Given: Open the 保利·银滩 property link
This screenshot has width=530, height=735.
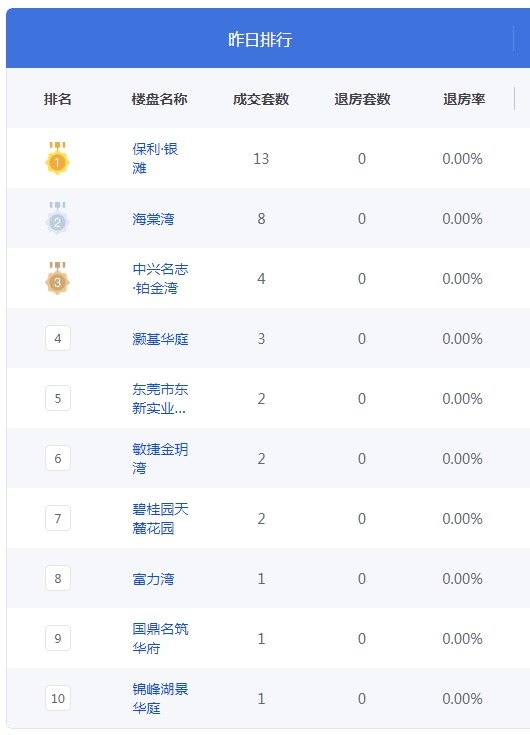Looking at the screenshot, I should click(155, 158).
